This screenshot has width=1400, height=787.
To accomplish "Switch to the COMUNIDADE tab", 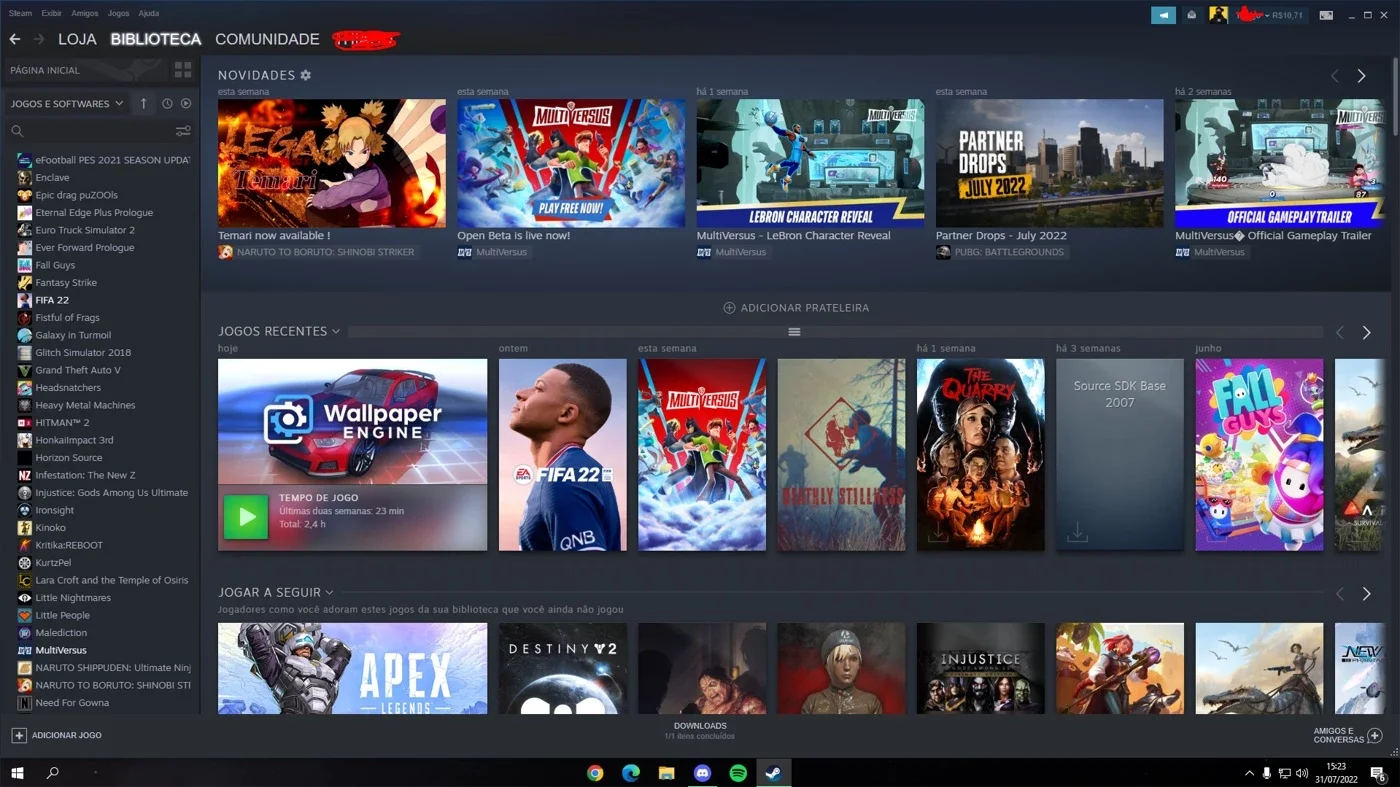I will click(267, 39).
